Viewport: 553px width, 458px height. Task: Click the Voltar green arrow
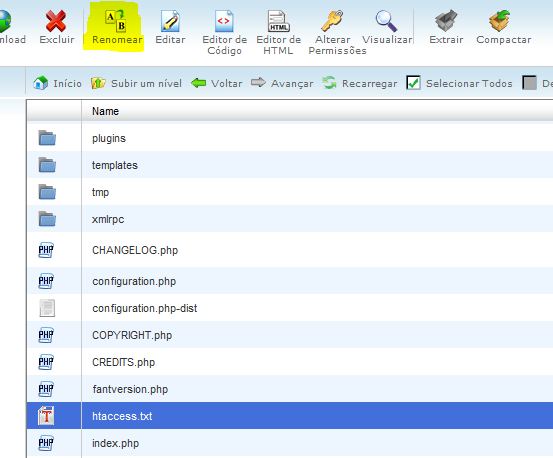coord(216,83)
